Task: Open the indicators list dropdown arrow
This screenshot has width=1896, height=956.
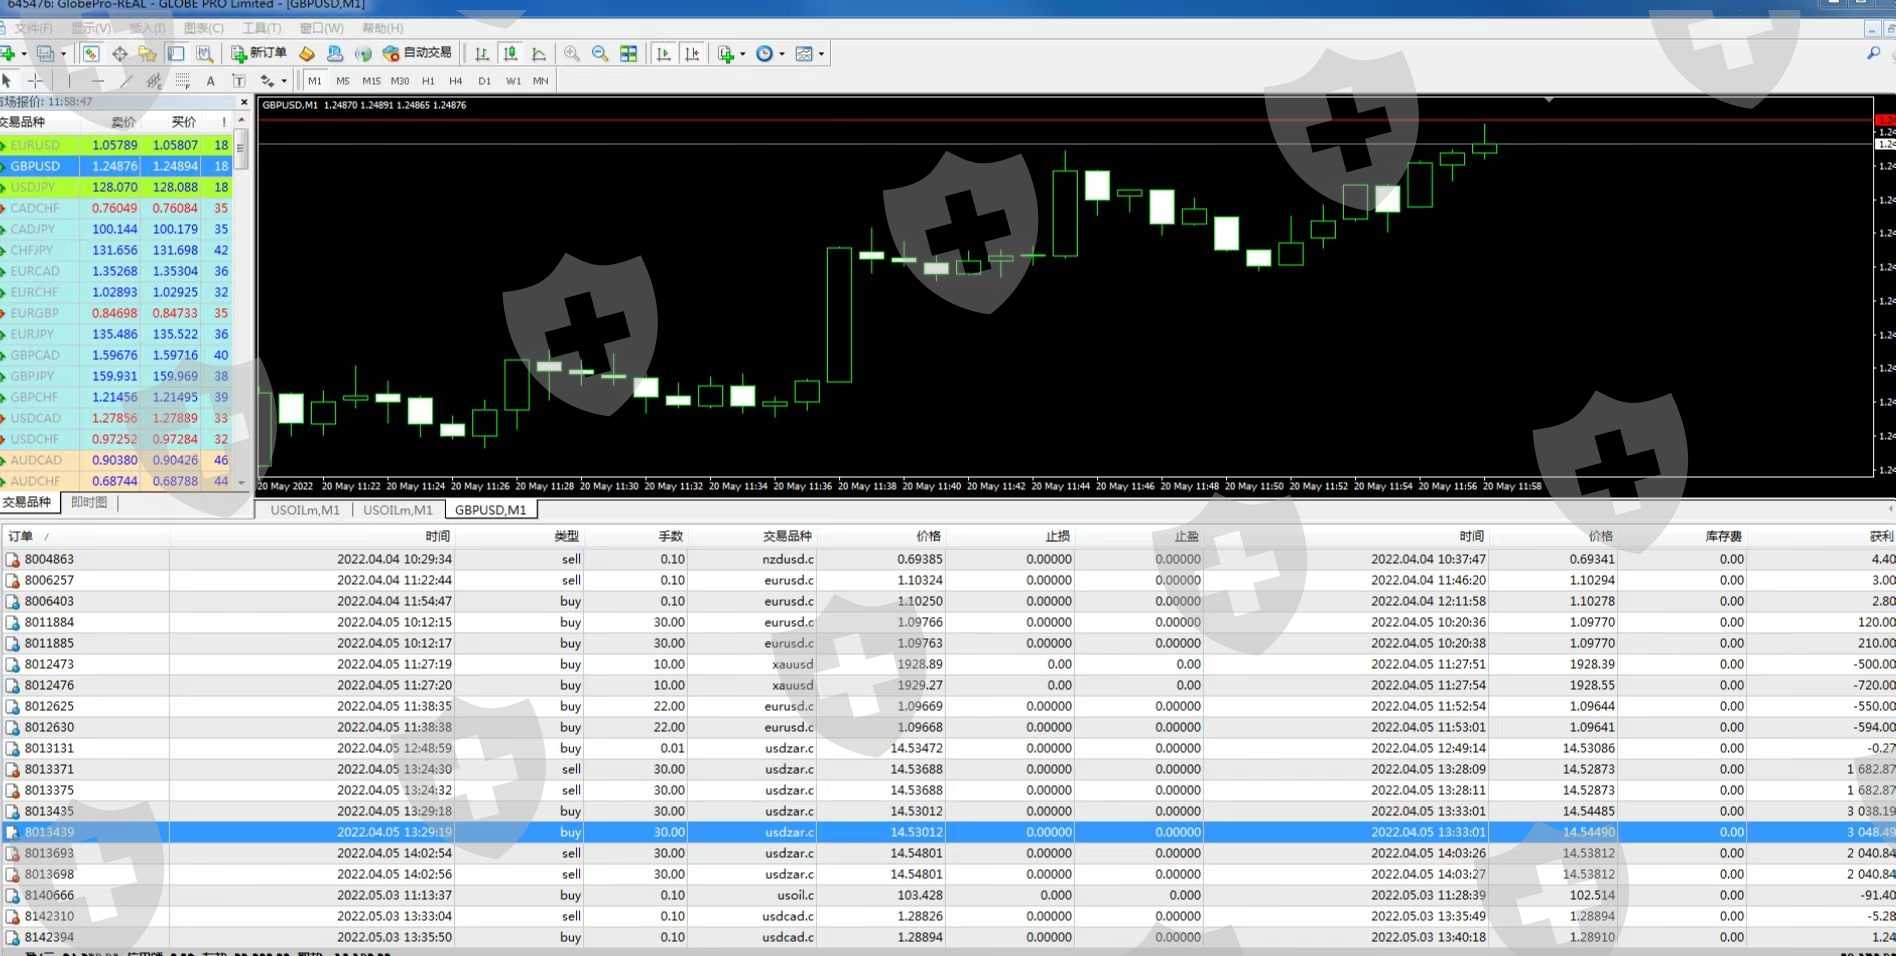Action: pos(742,54)
